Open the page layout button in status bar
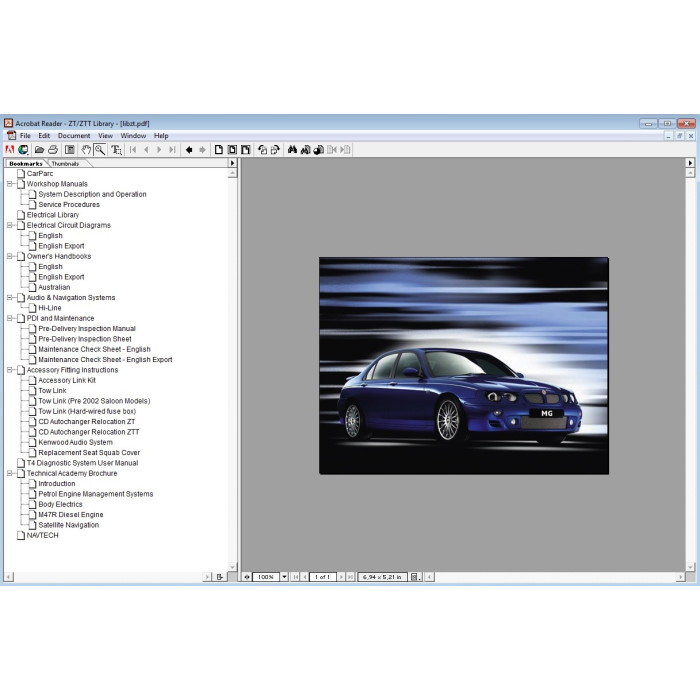The width and height of the screenshot is (700, 700). click(415, 577)
